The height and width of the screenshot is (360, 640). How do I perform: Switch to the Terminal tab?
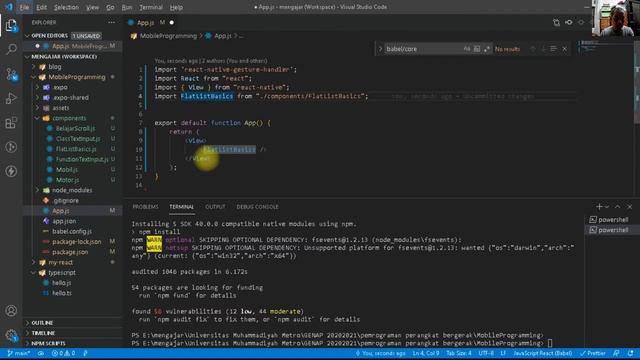click(182, 207)
